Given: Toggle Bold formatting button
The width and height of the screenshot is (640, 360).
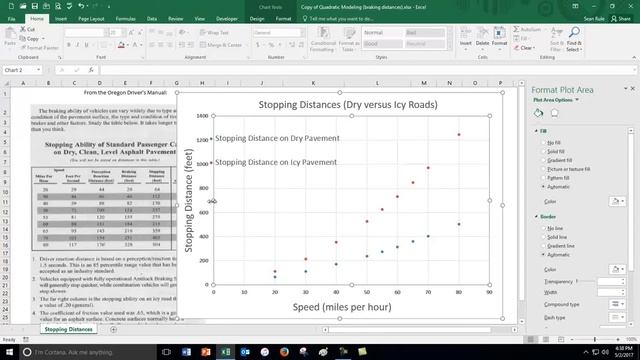Looking at the screenshot, I should coord(69,45).
